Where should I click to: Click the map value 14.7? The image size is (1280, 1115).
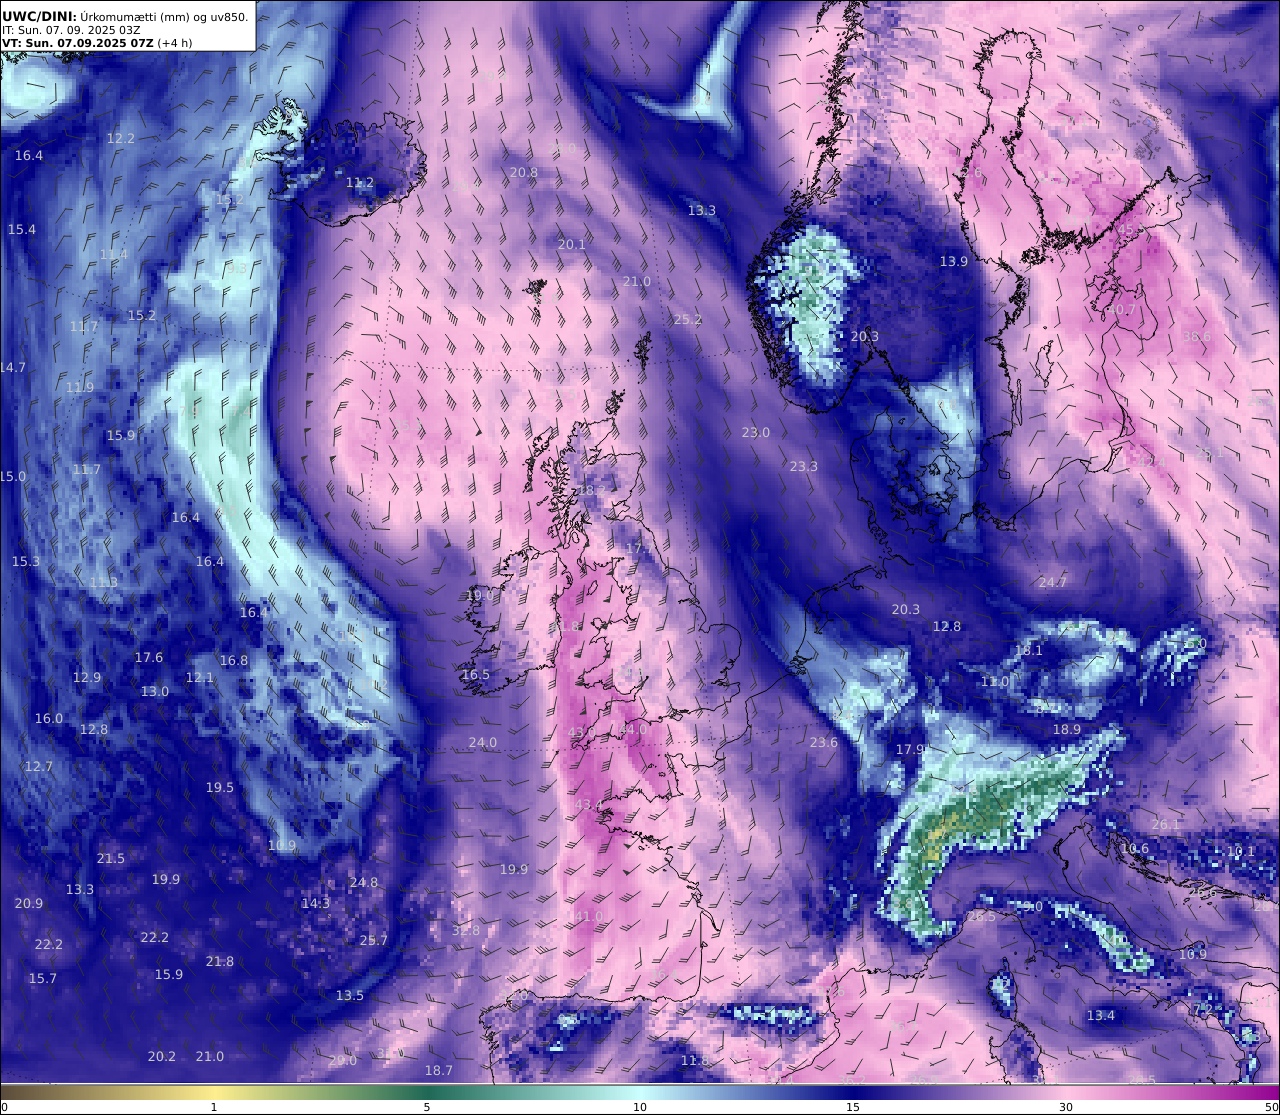(13, 368)
